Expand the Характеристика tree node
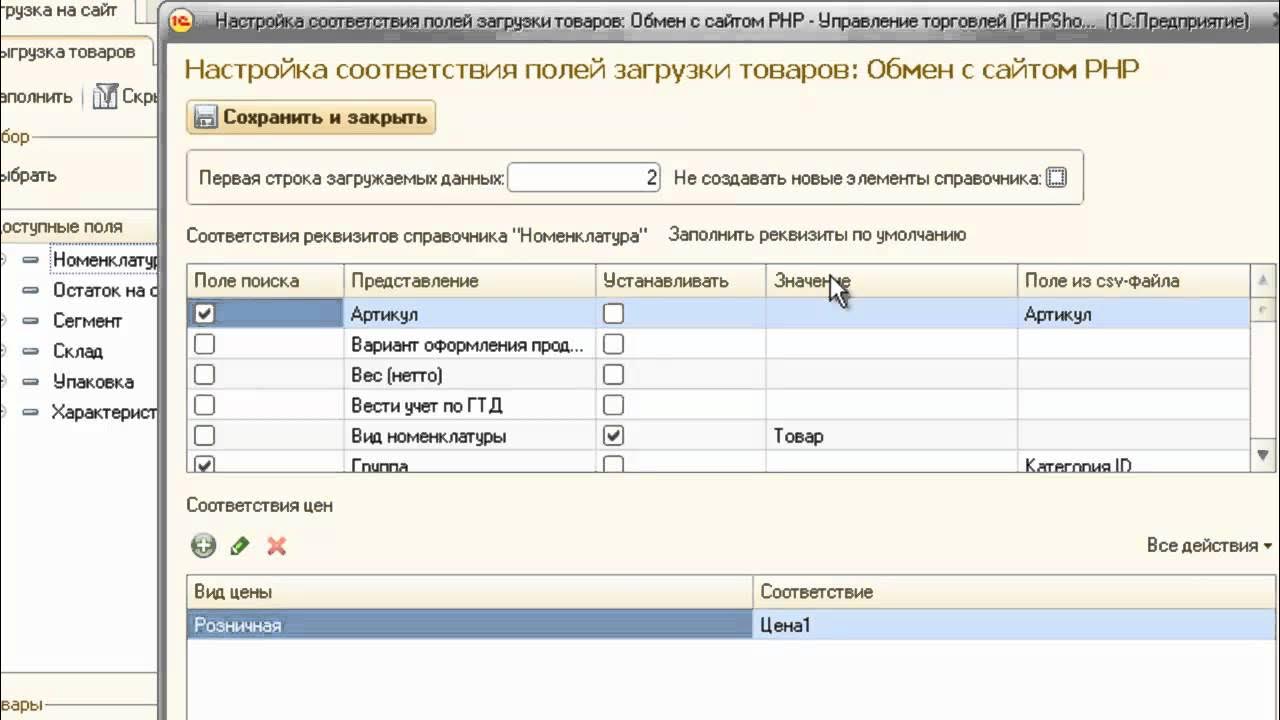Viewport: 1280px width, 720px height. coord(4,412)
